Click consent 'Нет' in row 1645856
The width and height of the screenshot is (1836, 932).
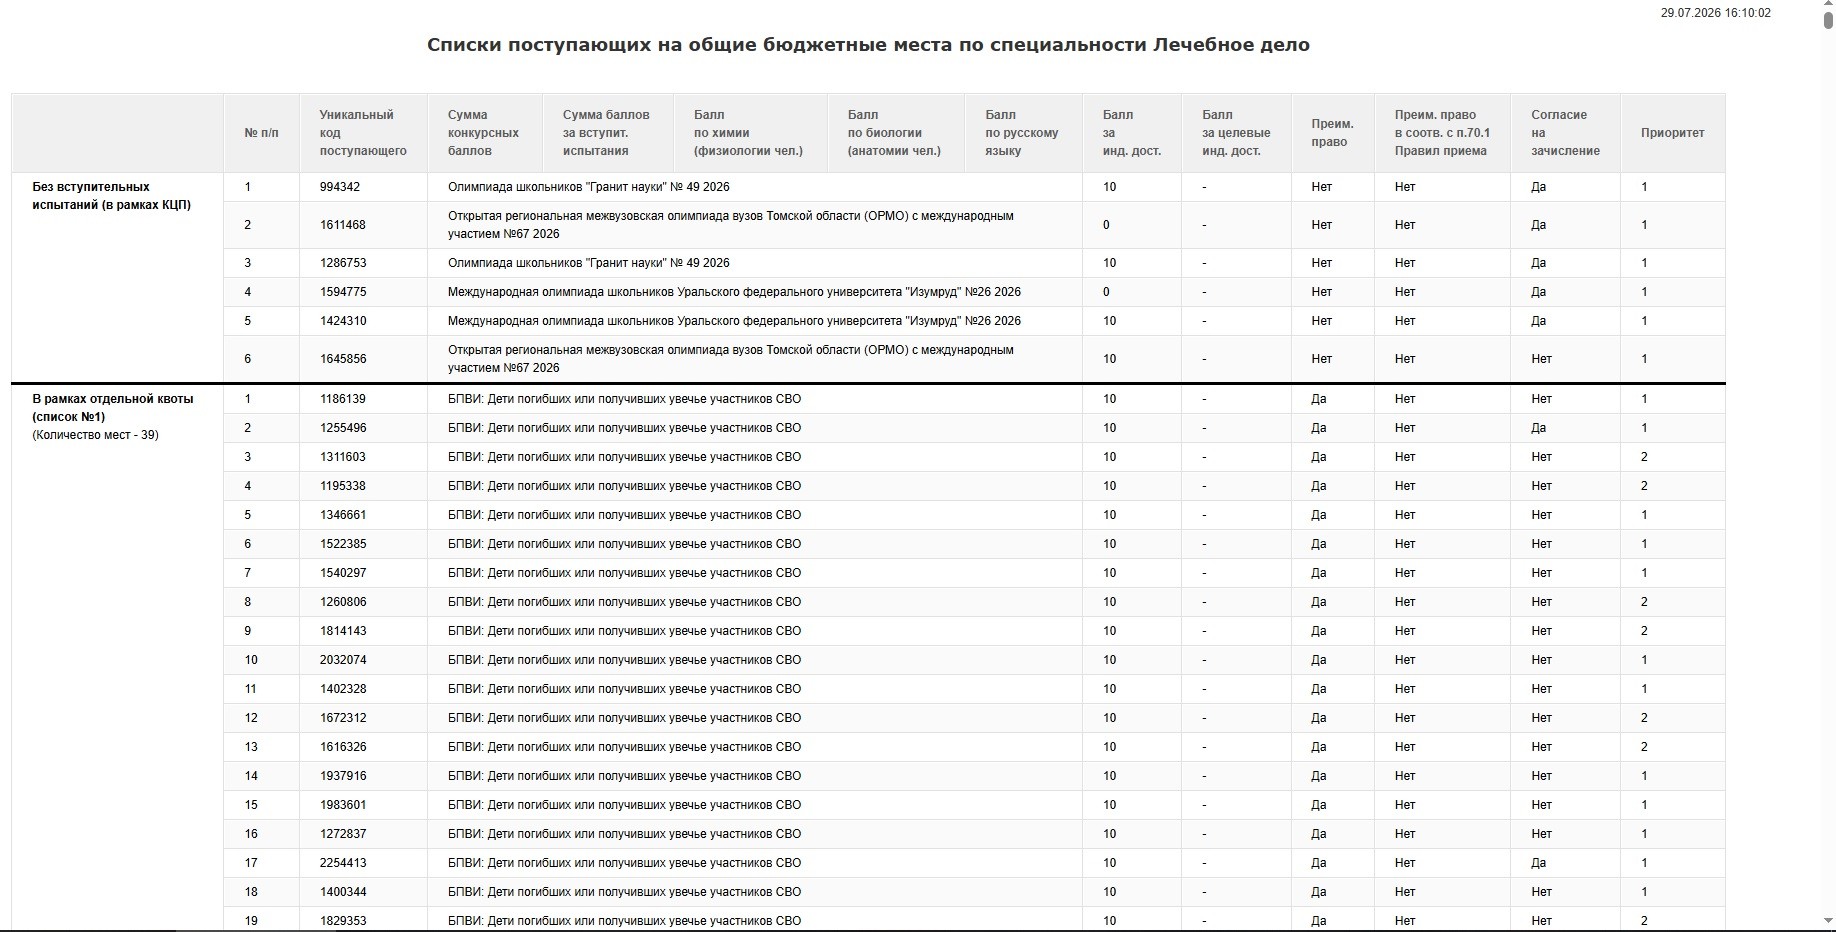pyautogui.click(x=1541, y=359)
